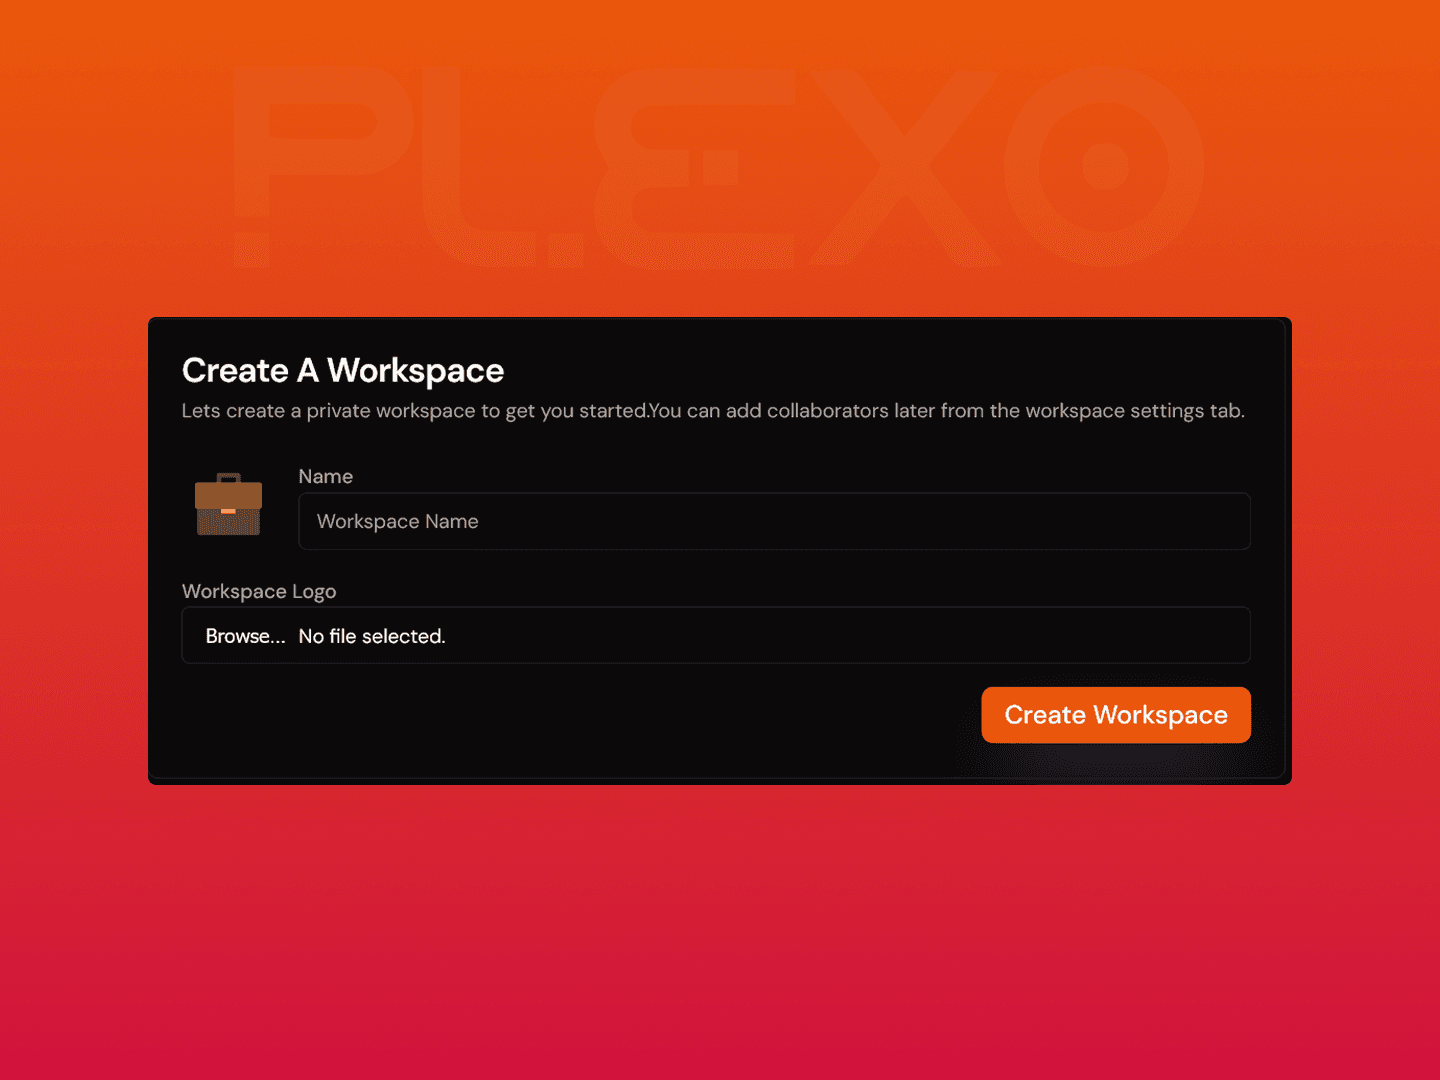Click the small square inside logo's E
1440x1080 pixels.
(720, 167)
